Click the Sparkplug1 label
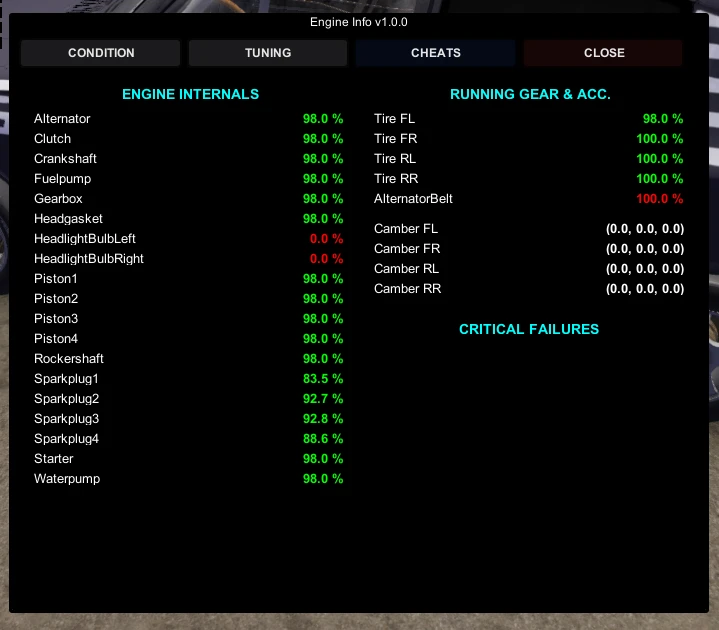The image size is (719, 630). click(66, 379)
